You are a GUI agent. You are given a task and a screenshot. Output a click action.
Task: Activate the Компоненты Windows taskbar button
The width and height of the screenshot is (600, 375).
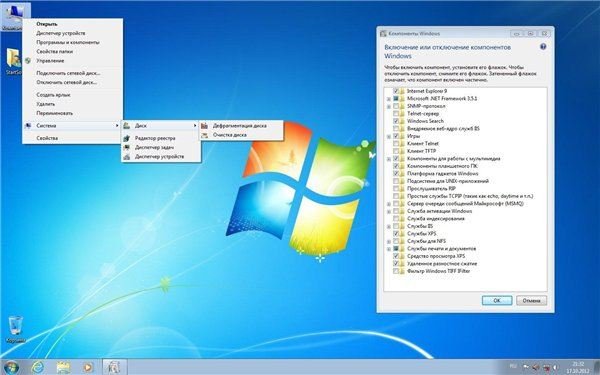[114, 367]
